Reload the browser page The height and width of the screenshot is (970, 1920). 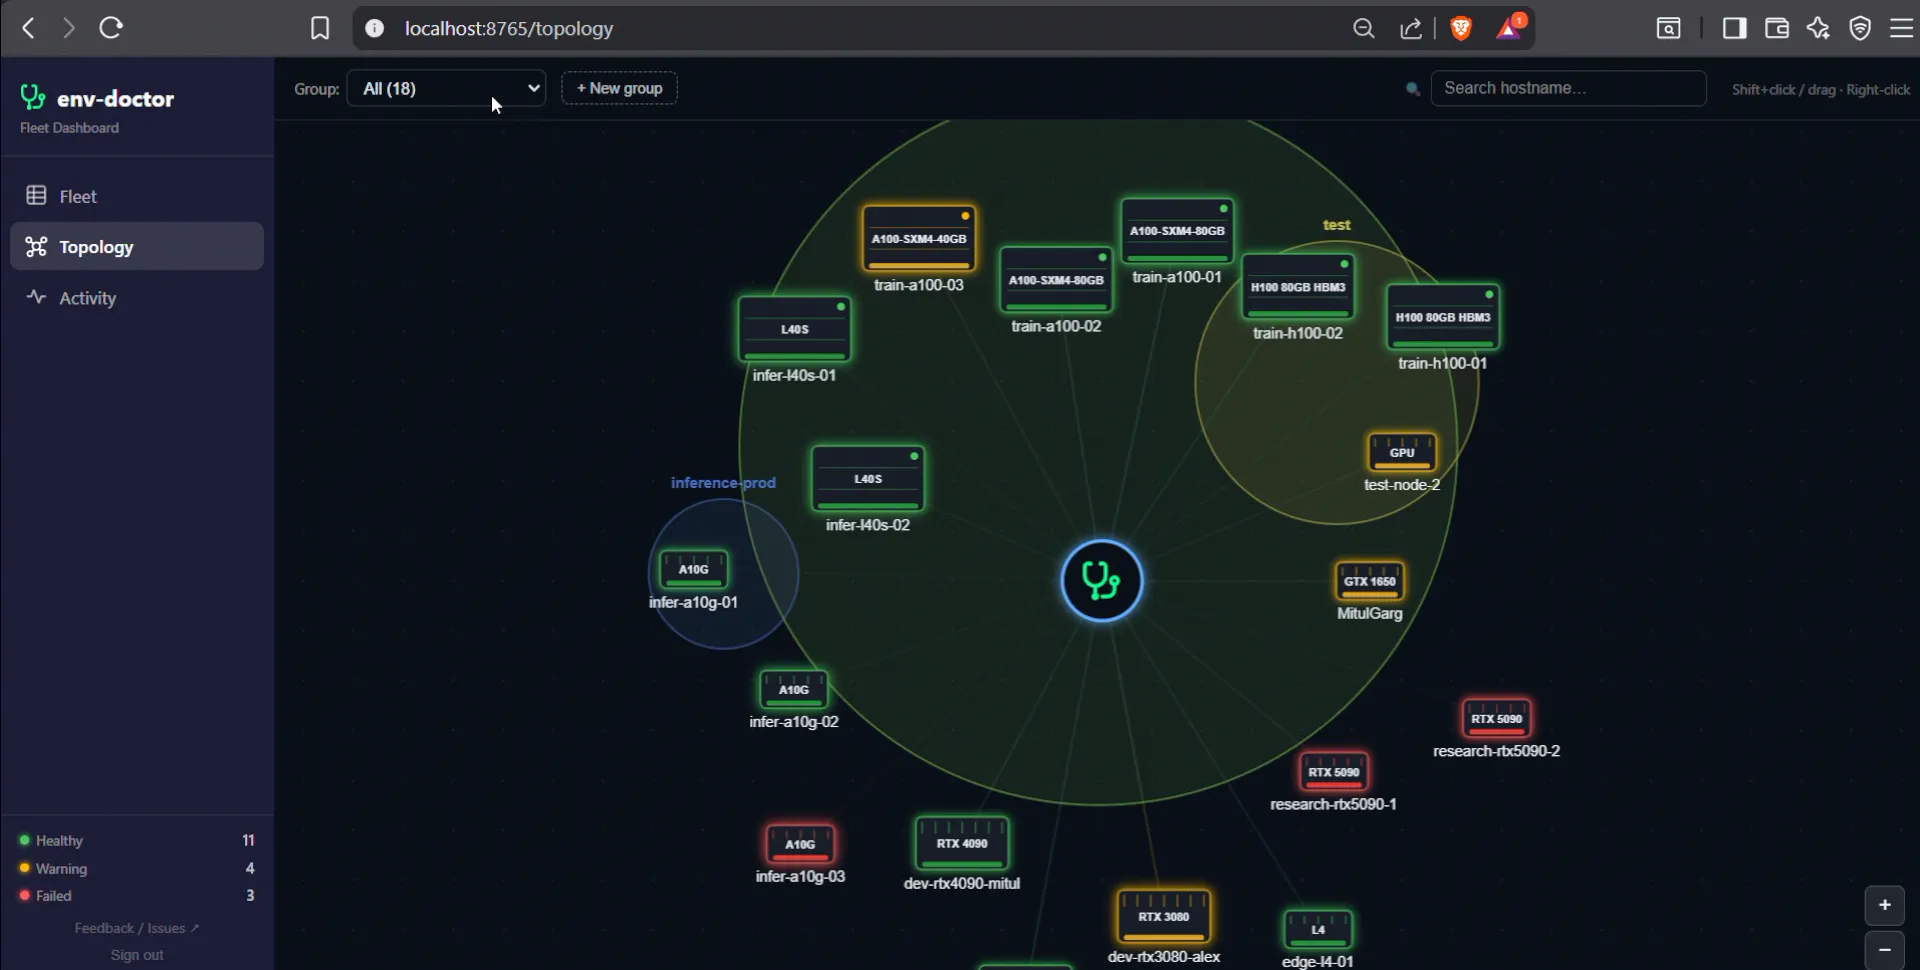click(x=111, y=28)
